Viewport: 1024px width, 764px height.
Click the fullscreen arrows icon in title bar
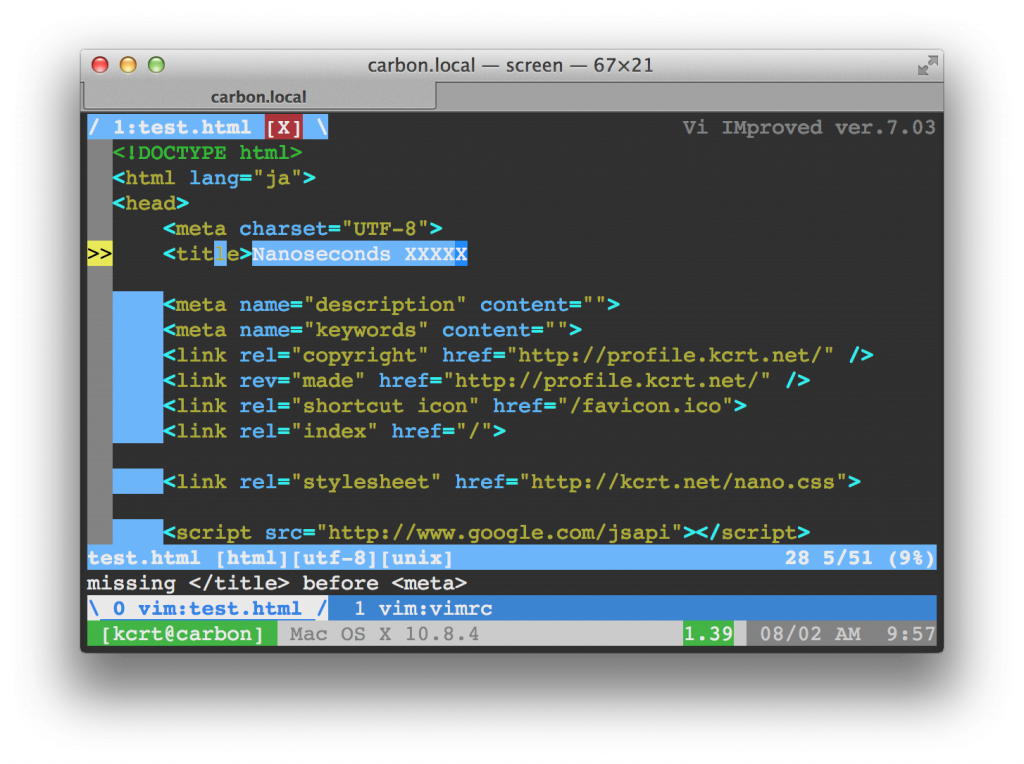(927, 65)
